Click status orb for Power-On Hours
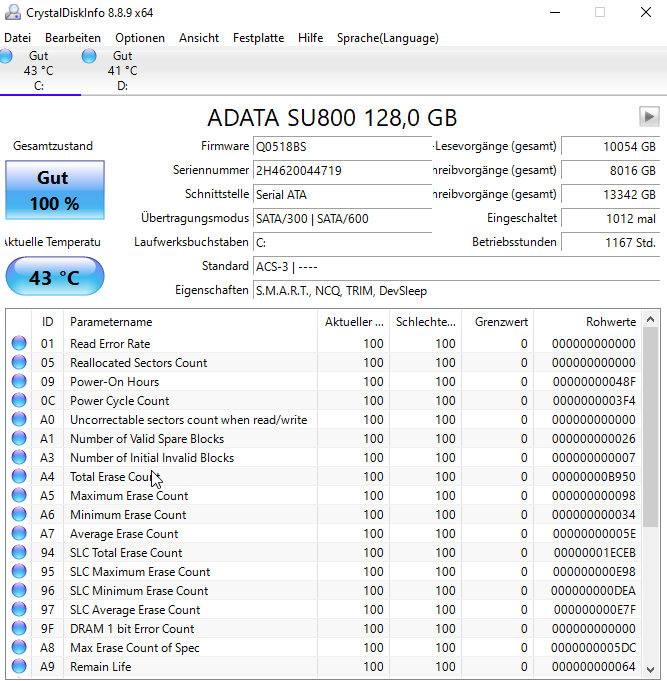This screenshot has width=667, height=681. coord(19,381)
